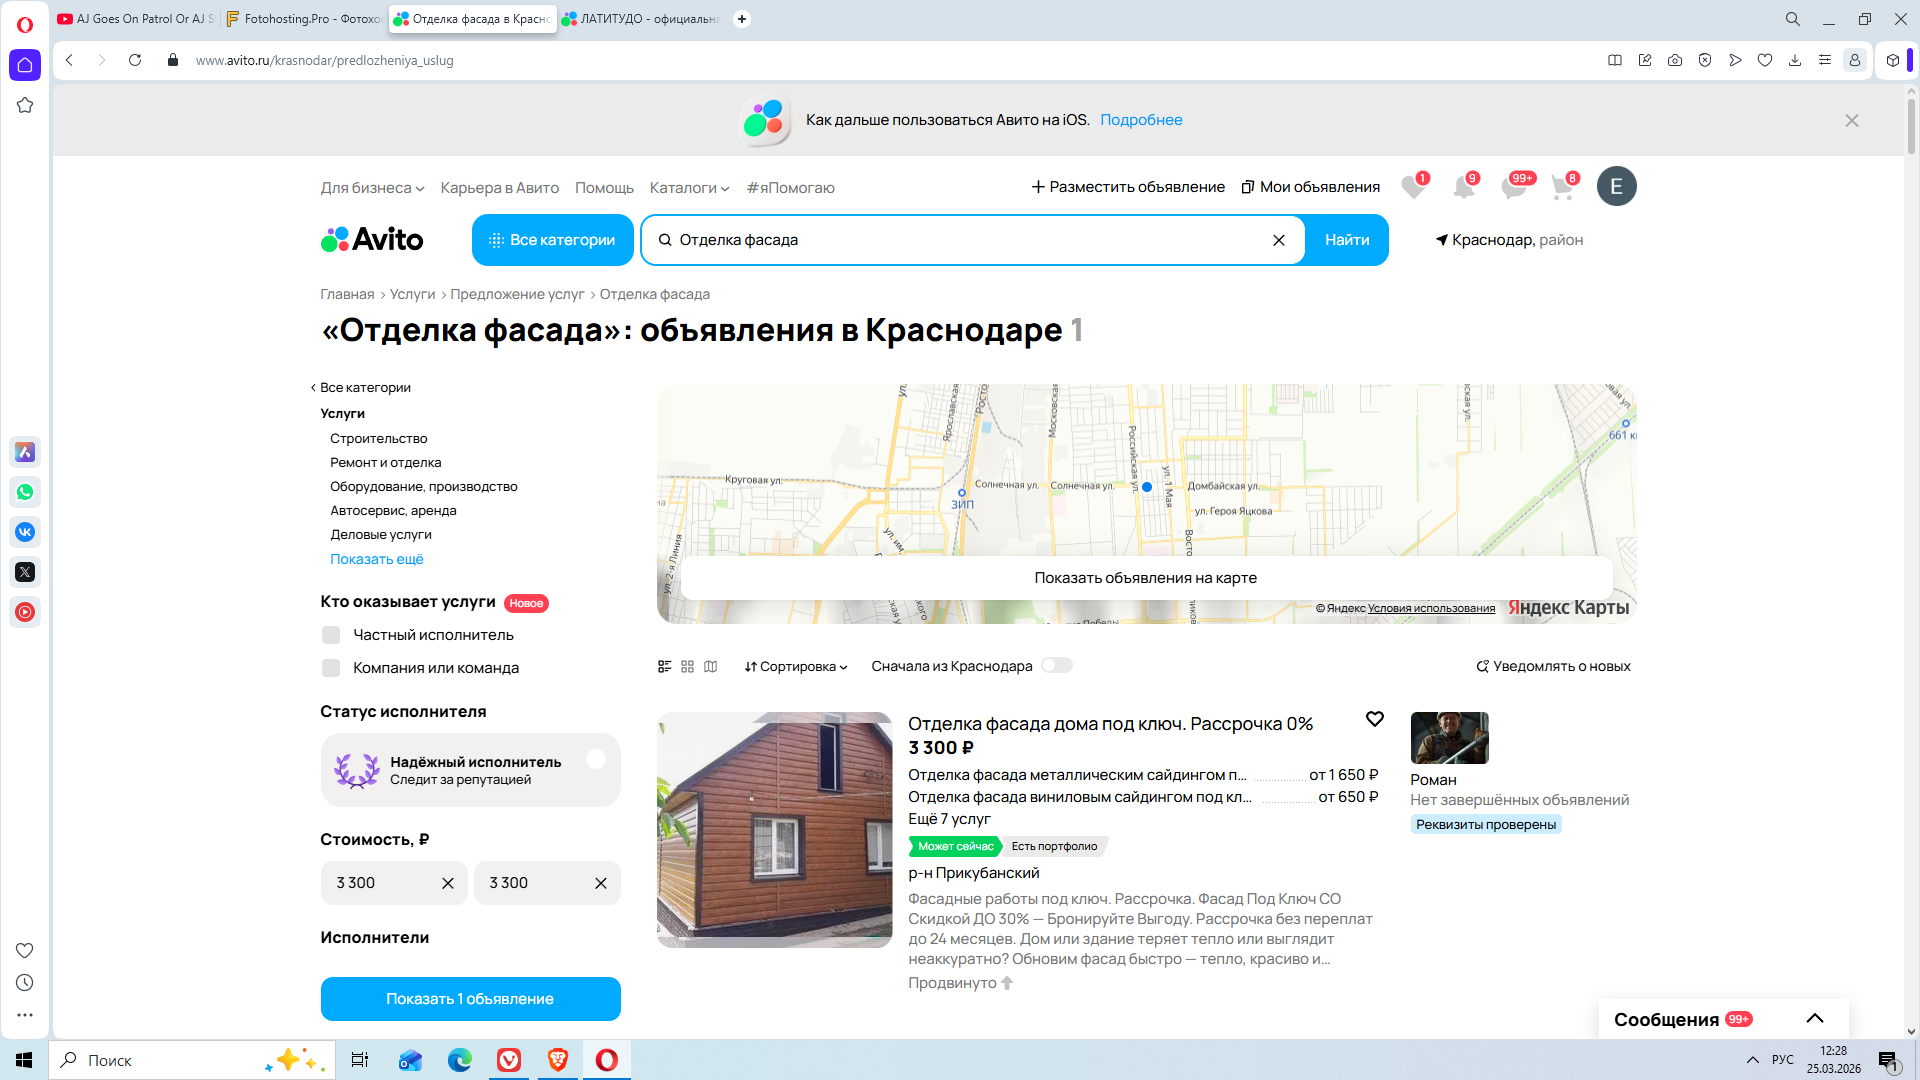Check the Компания или команда checkbox

tap(331, 668)
